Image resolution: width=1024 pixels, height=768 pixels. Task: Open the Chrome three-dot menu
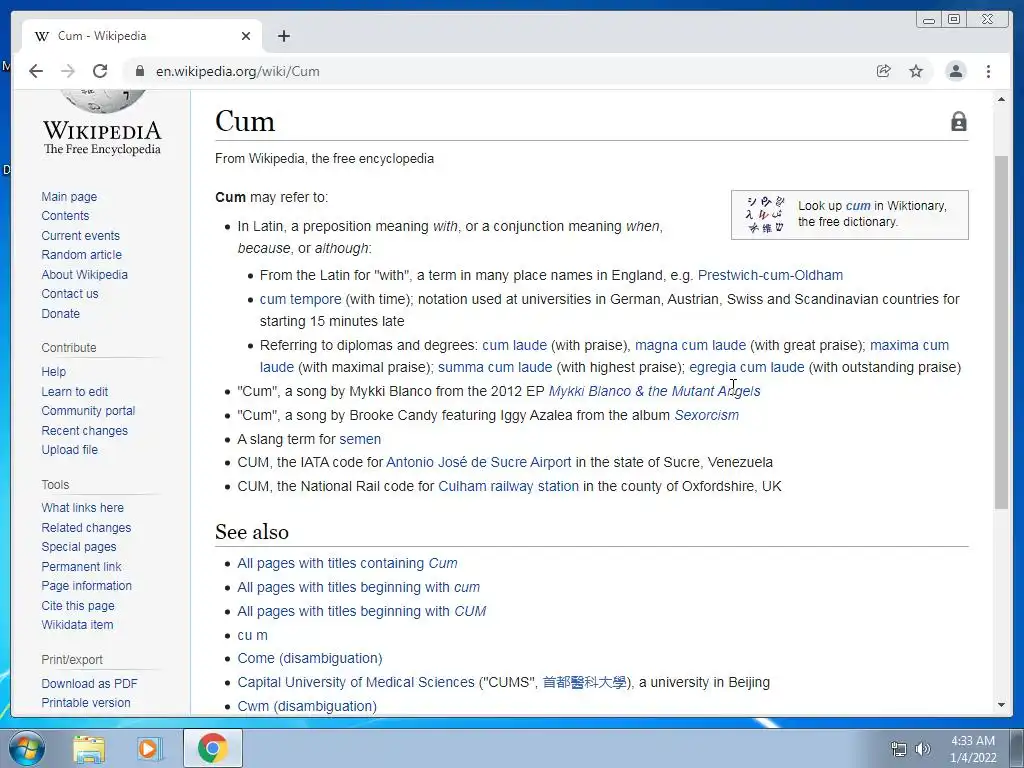click(988, 71)
